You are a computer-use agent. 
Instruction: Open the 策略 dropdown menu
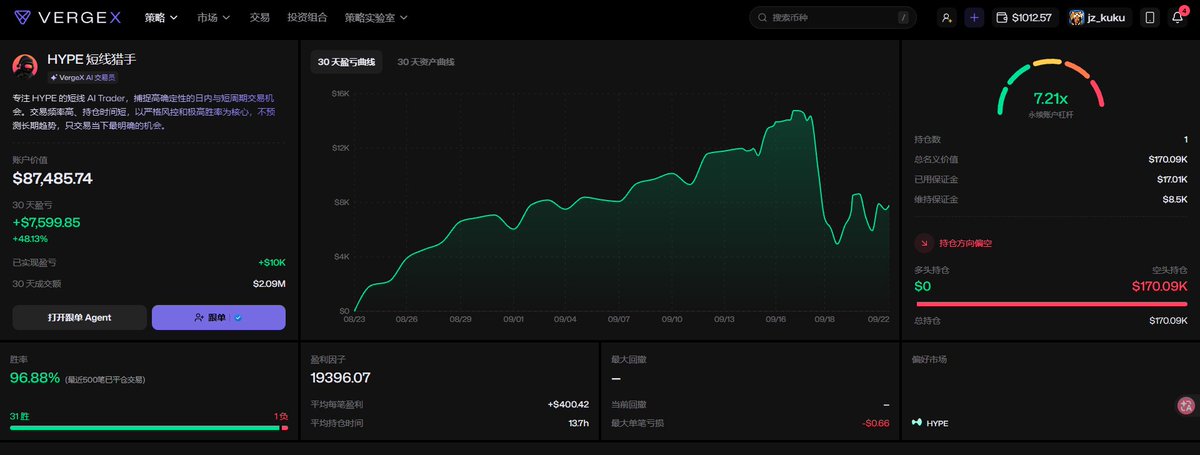pyautogui.click(x=161, y=18)
